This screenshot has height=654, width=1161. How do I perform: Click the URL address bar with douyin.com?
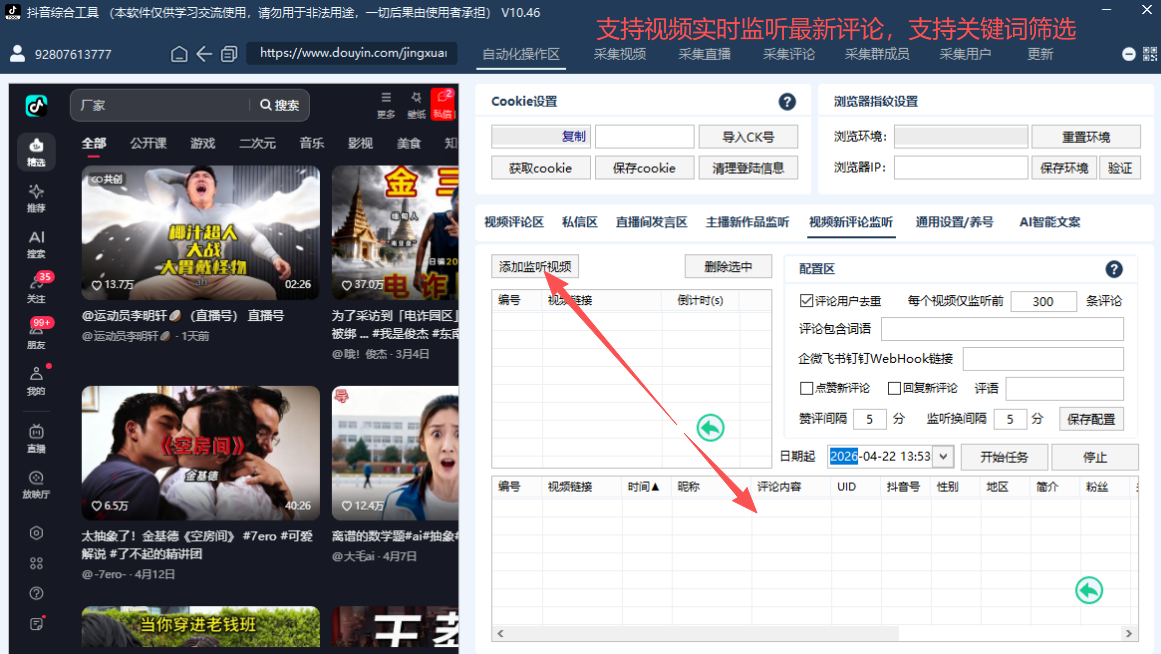352,53
